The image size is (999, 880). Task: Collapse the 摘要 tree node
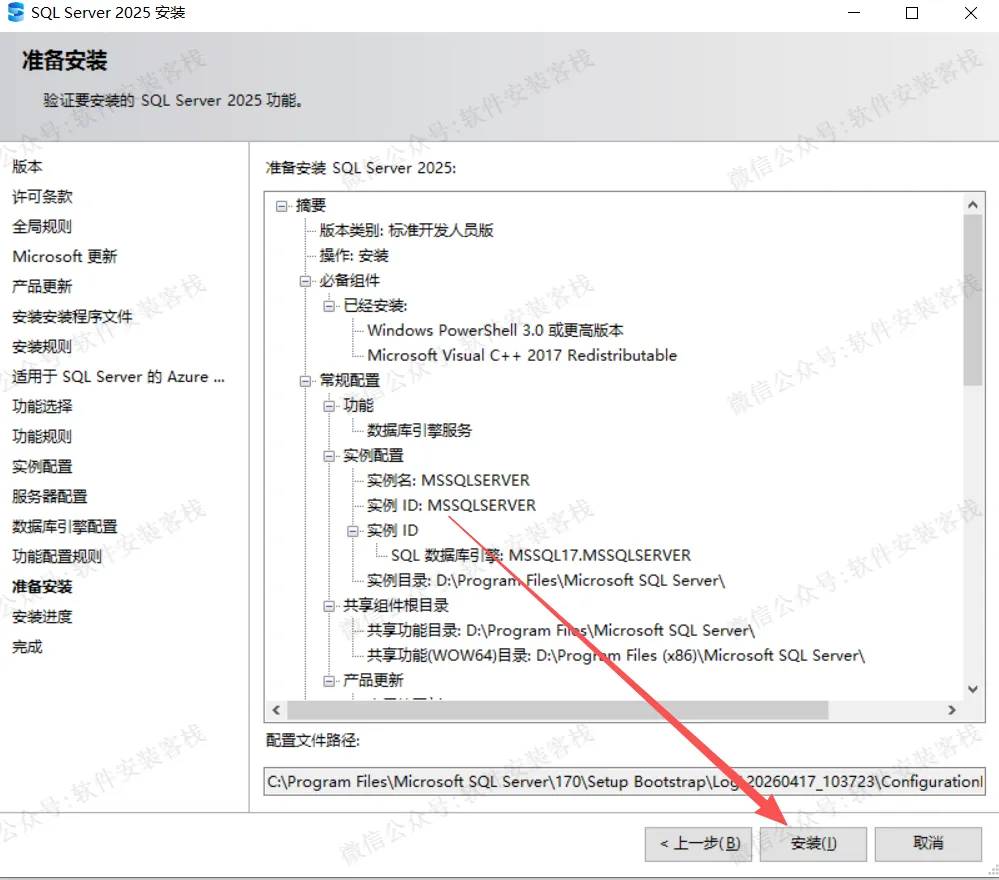282,206
